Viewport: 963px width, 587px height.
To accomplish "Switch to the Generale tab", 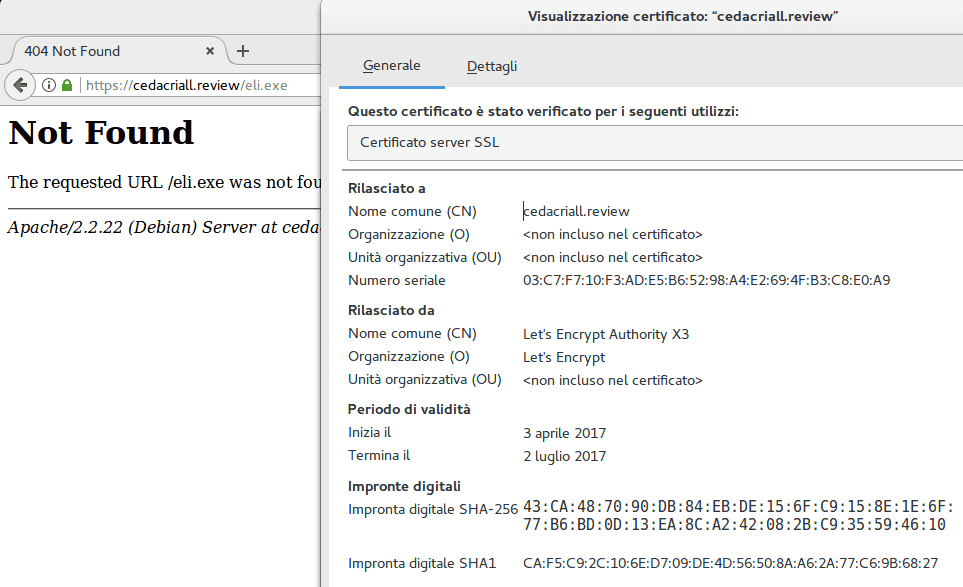I will click(391, 66).
